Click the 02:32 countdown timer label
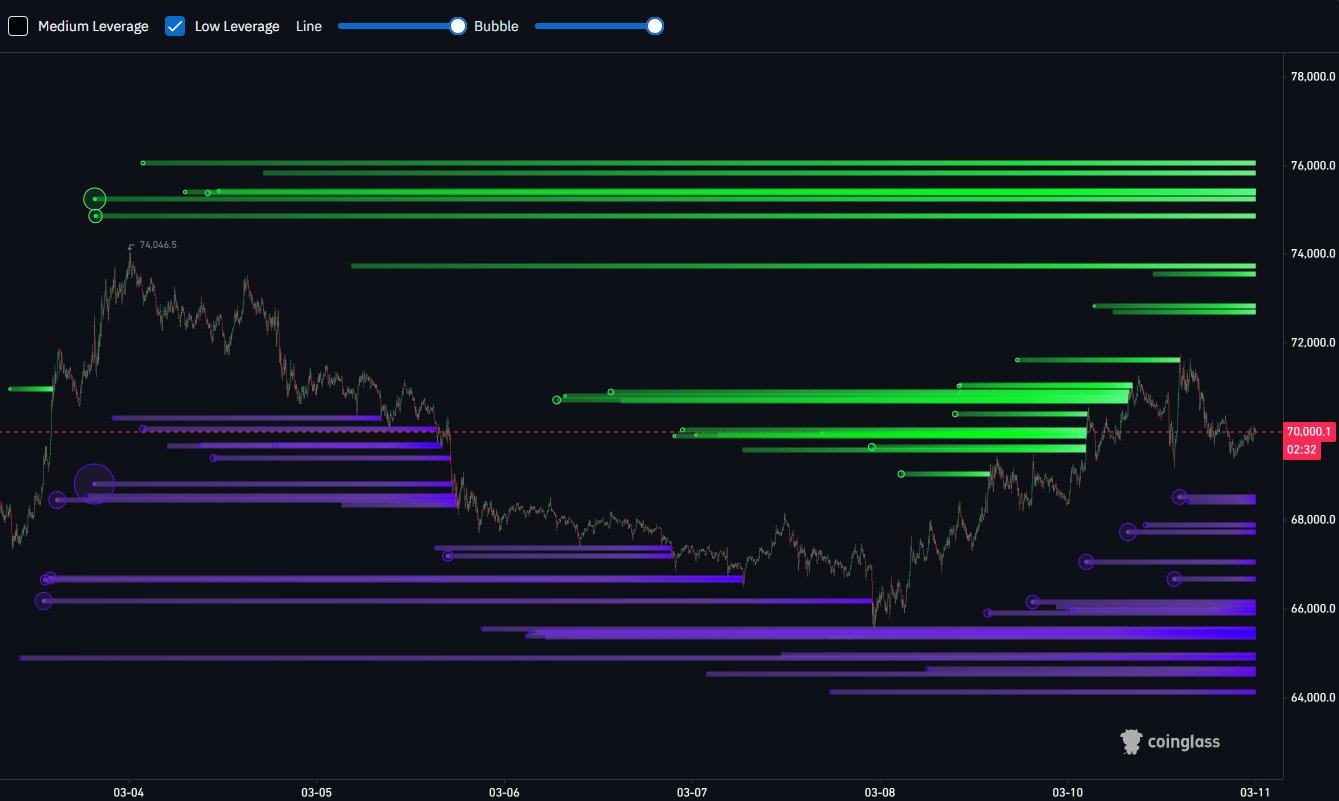 pyautogui.click(x=1301, y=450)
